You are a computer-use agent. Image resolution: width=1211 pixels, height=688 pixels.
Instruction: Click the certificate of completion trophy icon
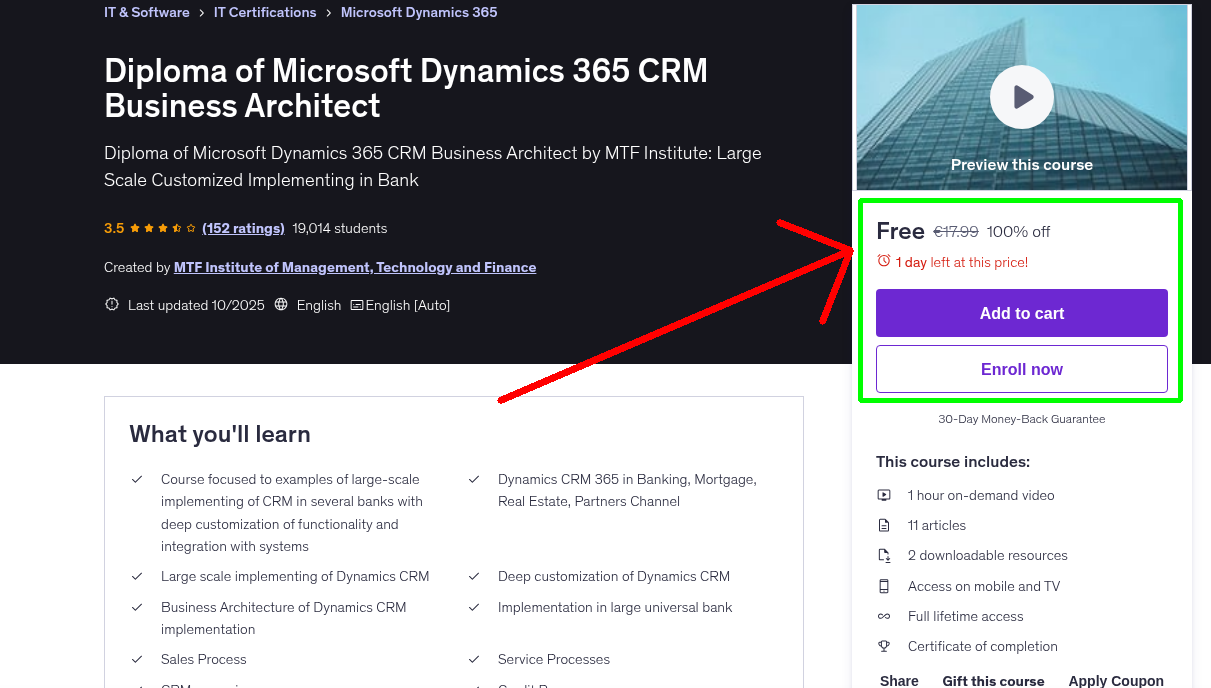coord(884,646)
